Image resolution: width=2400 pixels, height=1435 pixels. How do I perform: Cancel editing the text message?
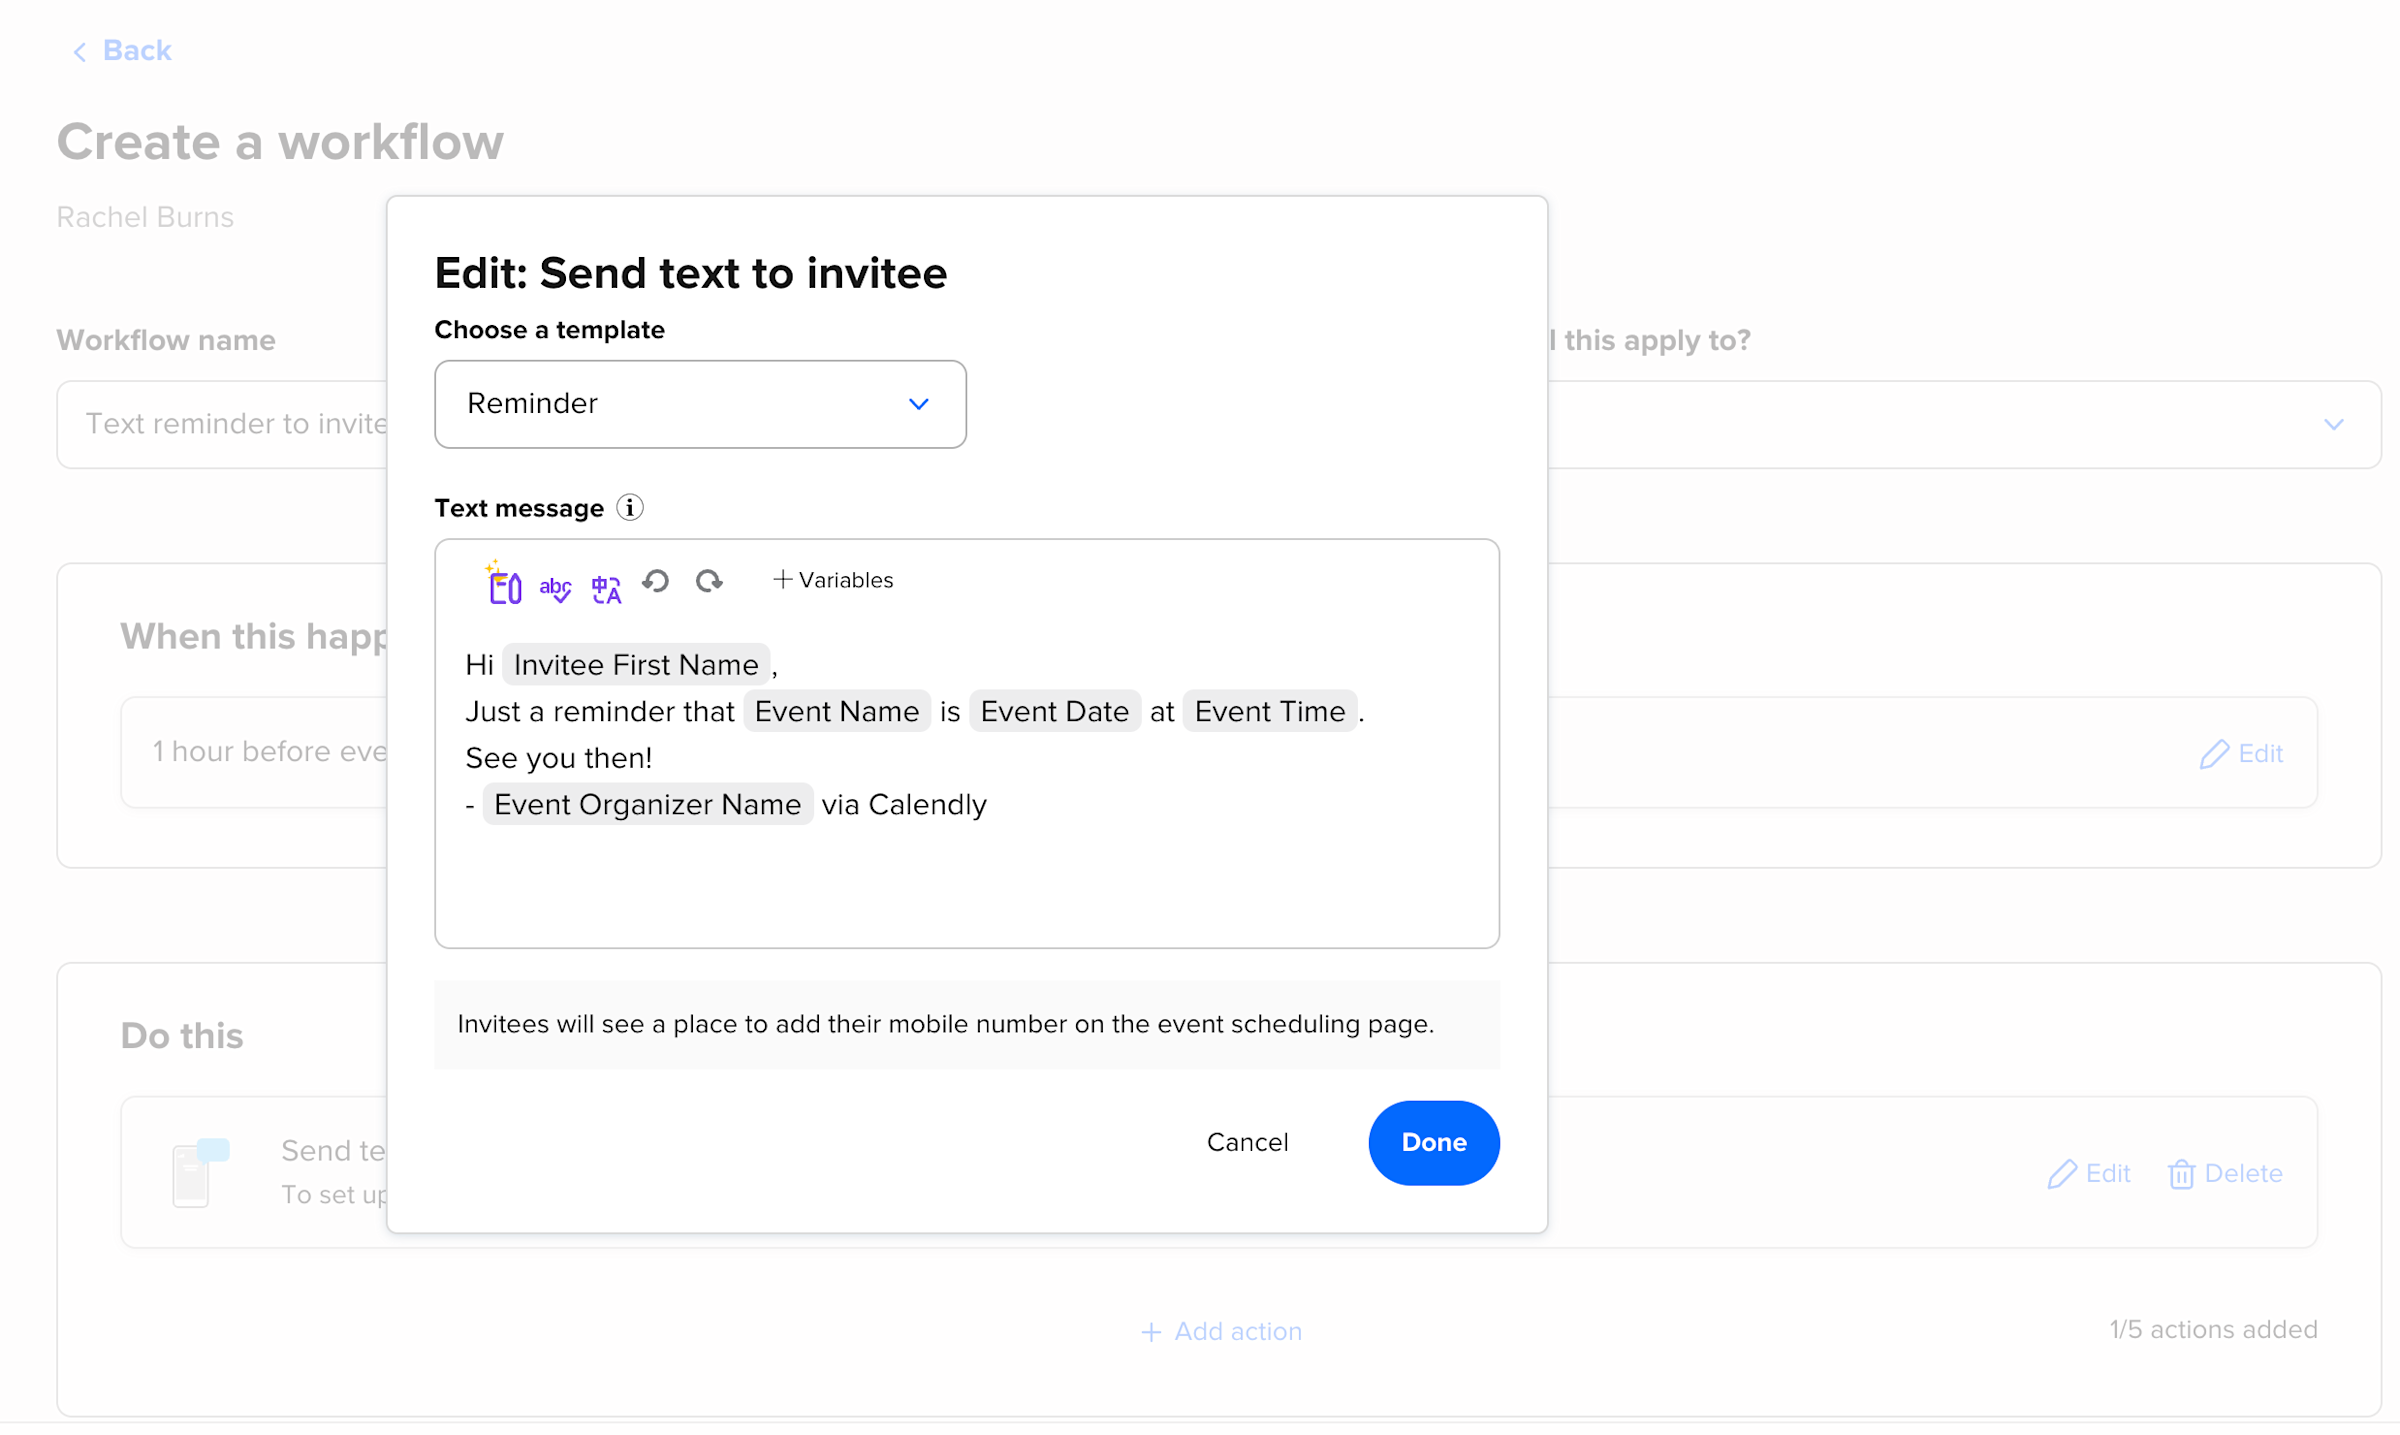pos(1247,1142)
